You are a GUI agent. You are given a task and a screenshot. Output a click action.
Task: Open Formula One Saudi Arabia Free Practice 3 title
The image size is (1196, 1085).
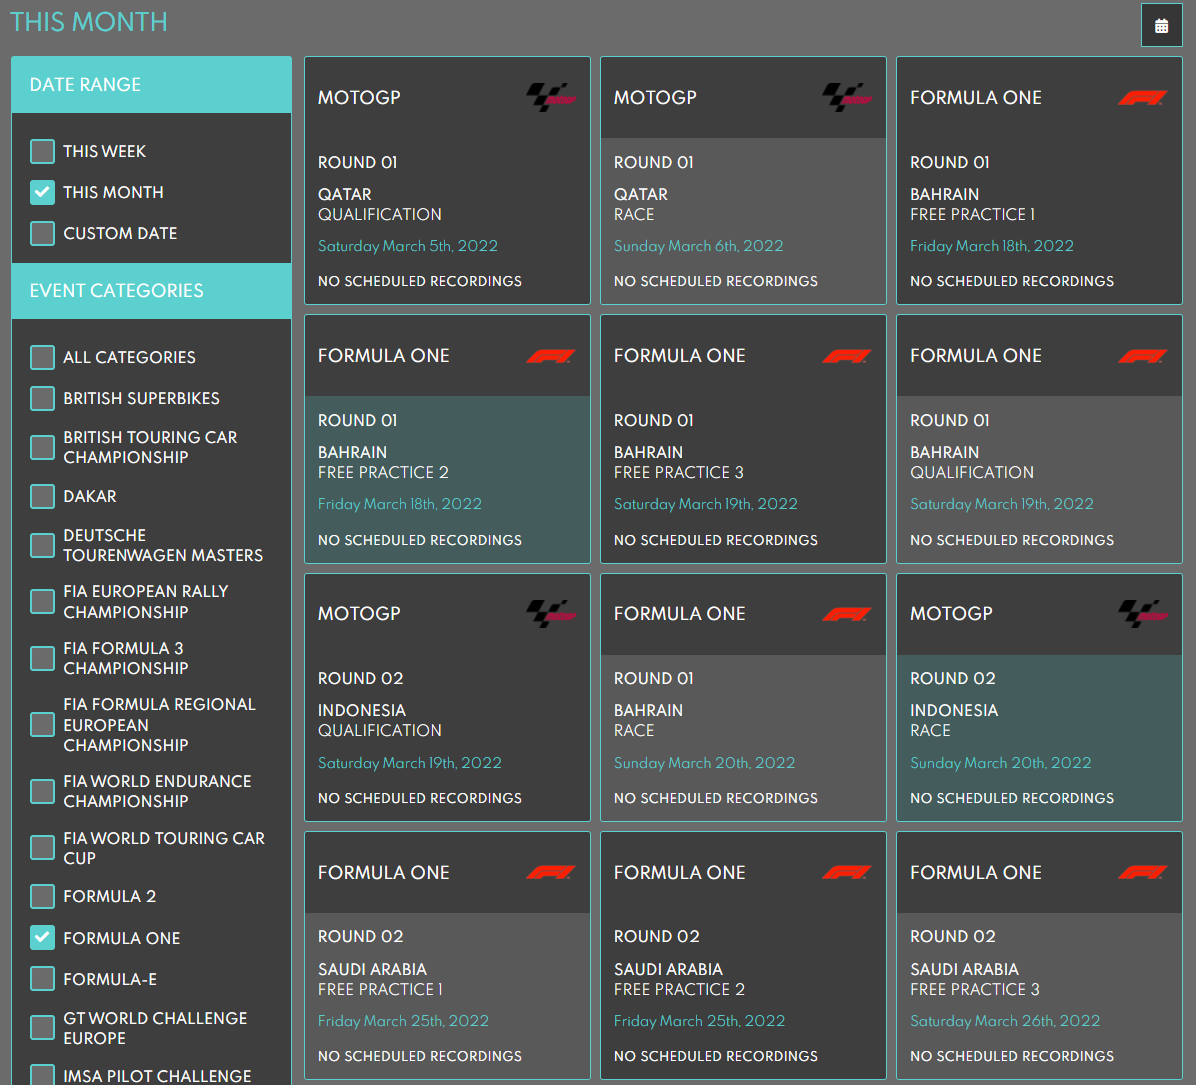[x=976, y=872]
